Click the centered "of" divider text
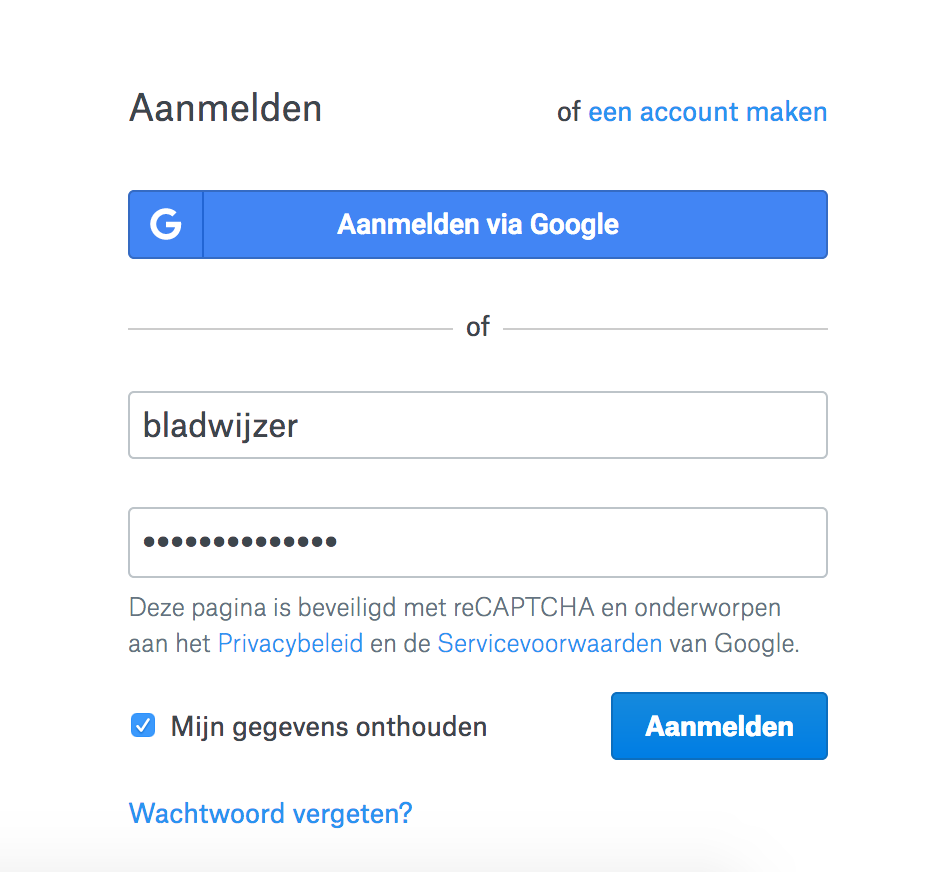 tap(478, 327)
